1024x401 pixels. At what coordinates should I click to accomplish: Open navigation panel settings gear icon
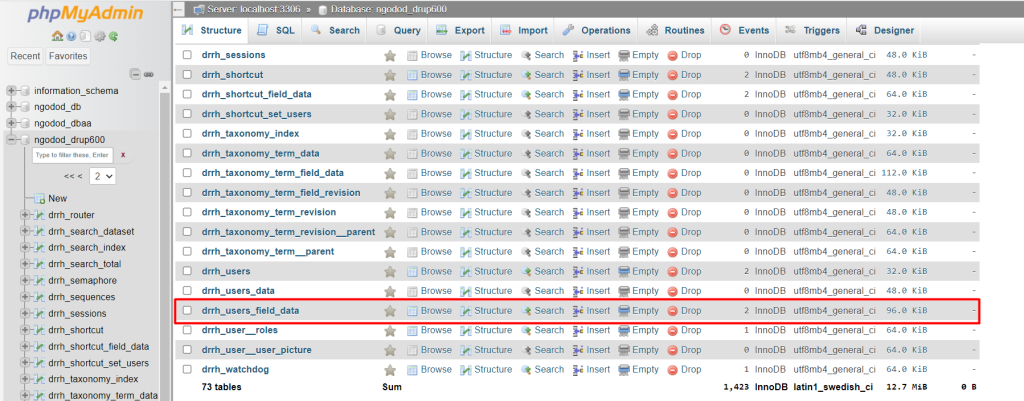click(x=100, y=37)
